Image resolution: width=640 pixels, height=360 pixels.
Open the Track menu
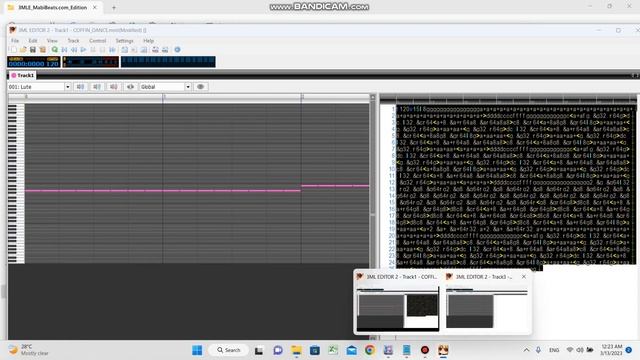point(73,41)
